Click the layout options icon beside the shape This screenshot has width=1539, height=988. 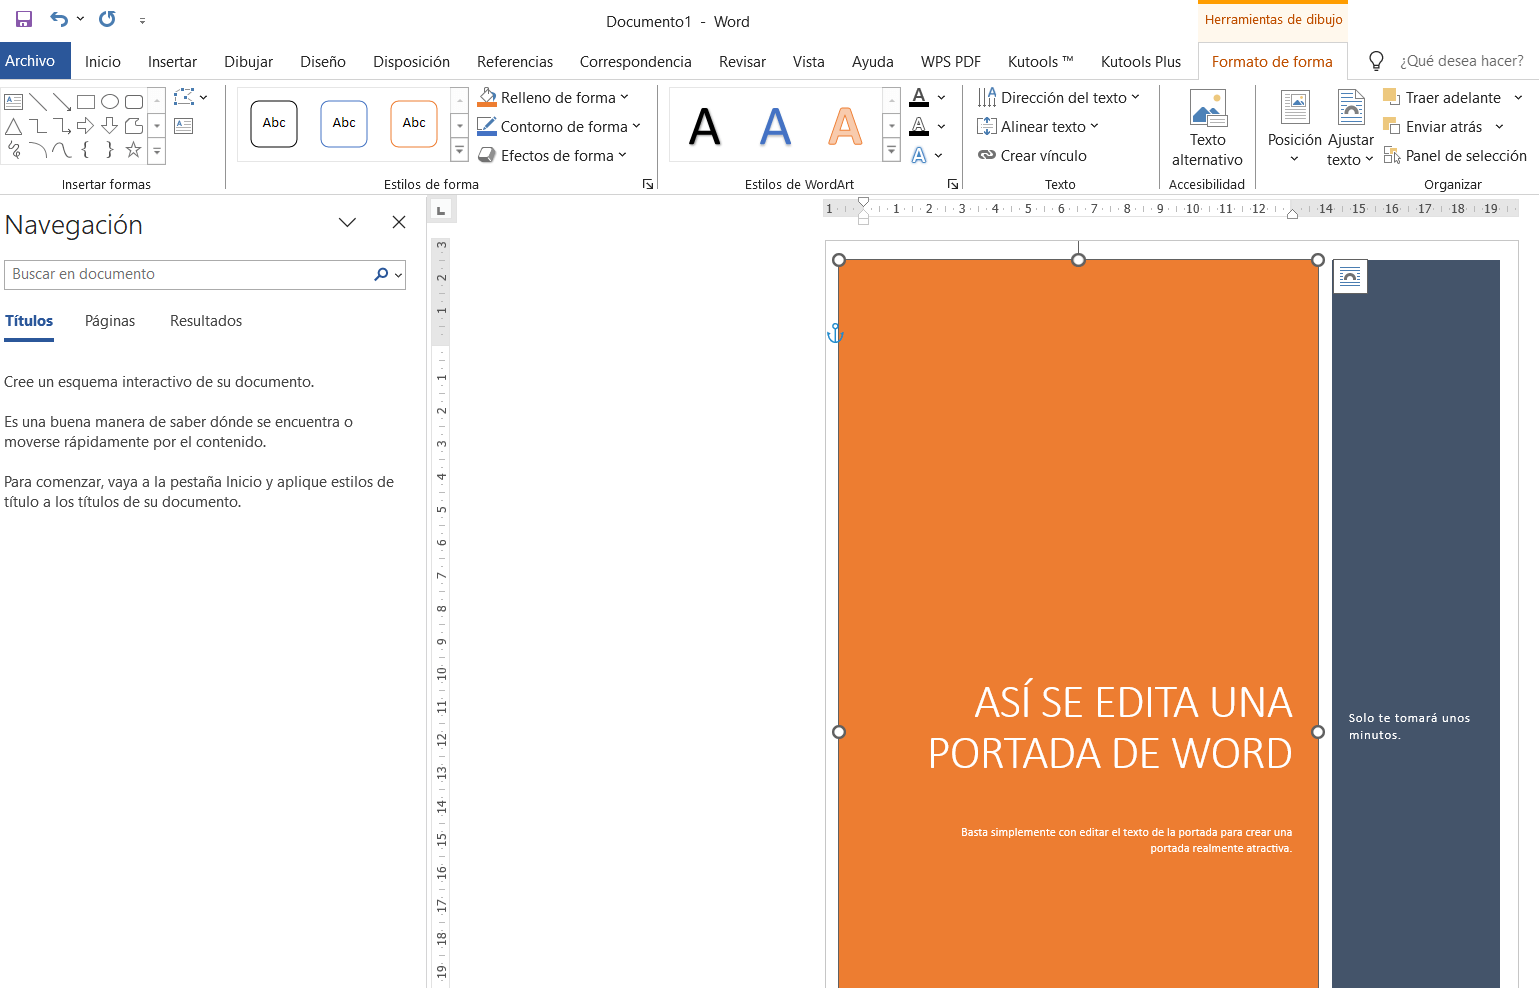(x=1350, y=276)
